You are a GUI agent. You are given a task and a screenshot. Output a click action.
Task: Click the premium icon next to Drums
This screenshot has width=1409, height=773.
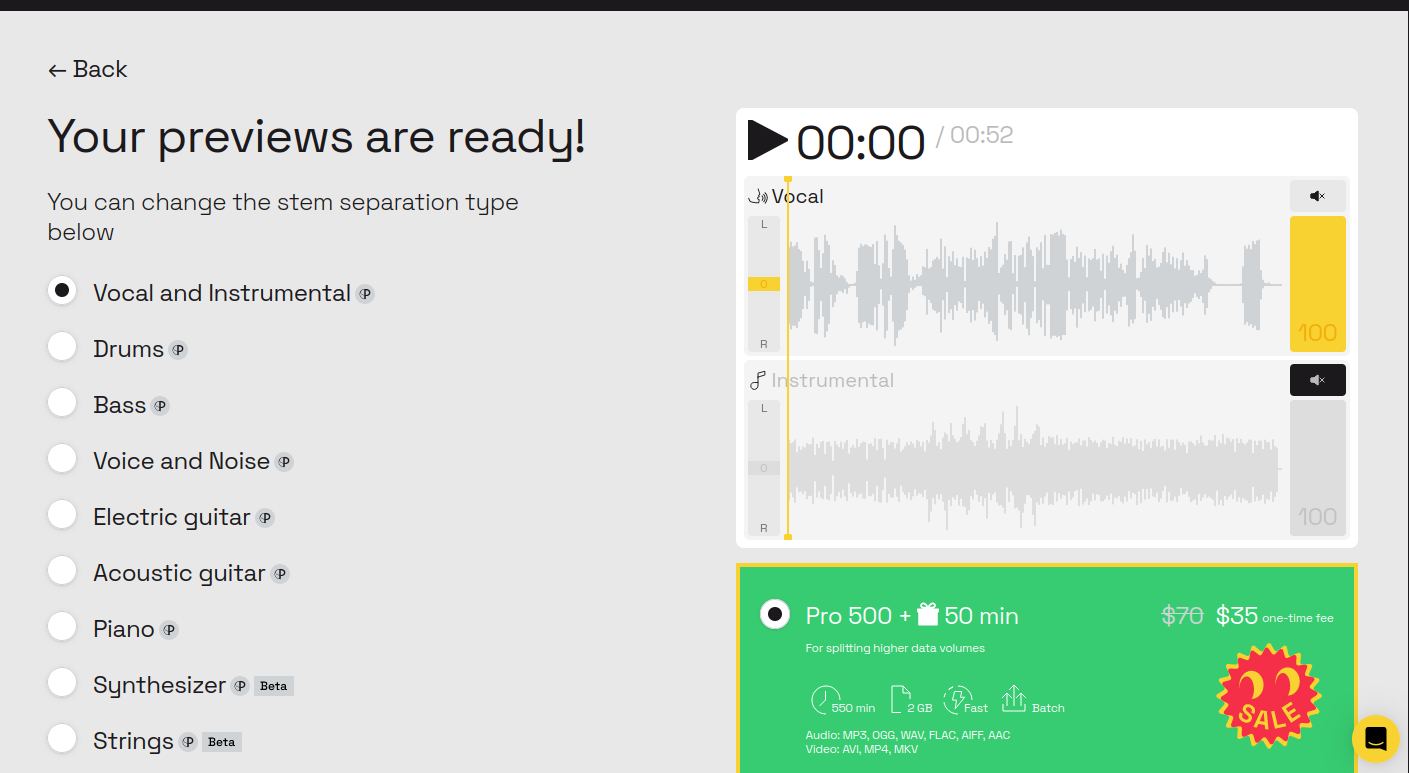pyautogui.click(x=178, y=349)
